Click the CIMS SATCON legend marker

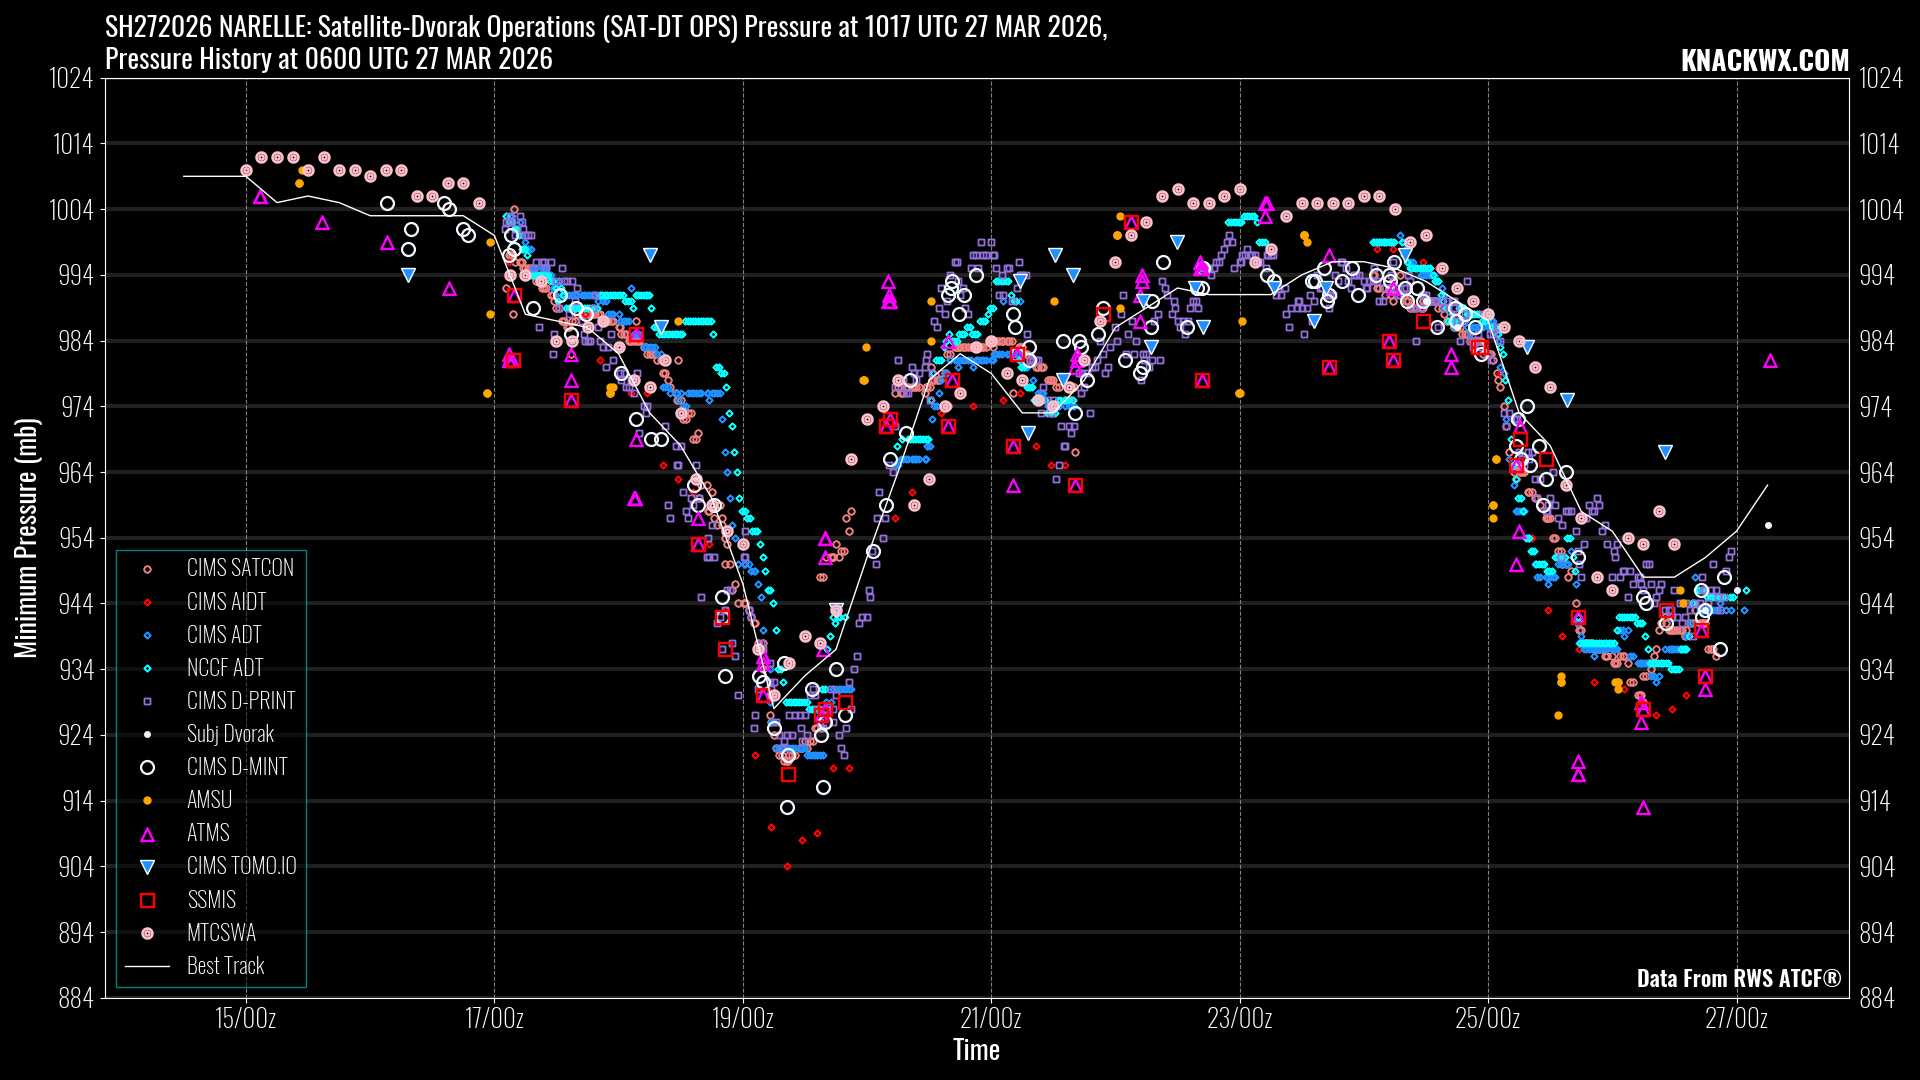click(147, 569)
